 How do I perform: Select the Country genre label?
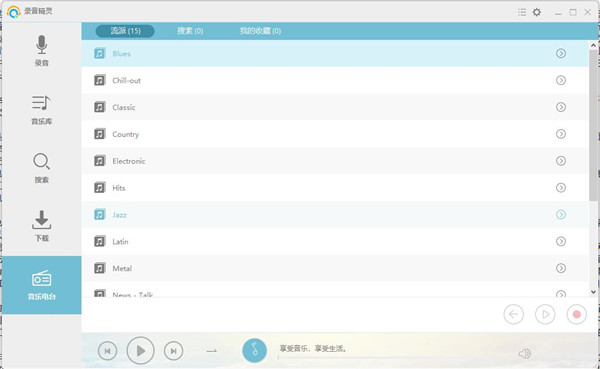[x=126, y=134]
